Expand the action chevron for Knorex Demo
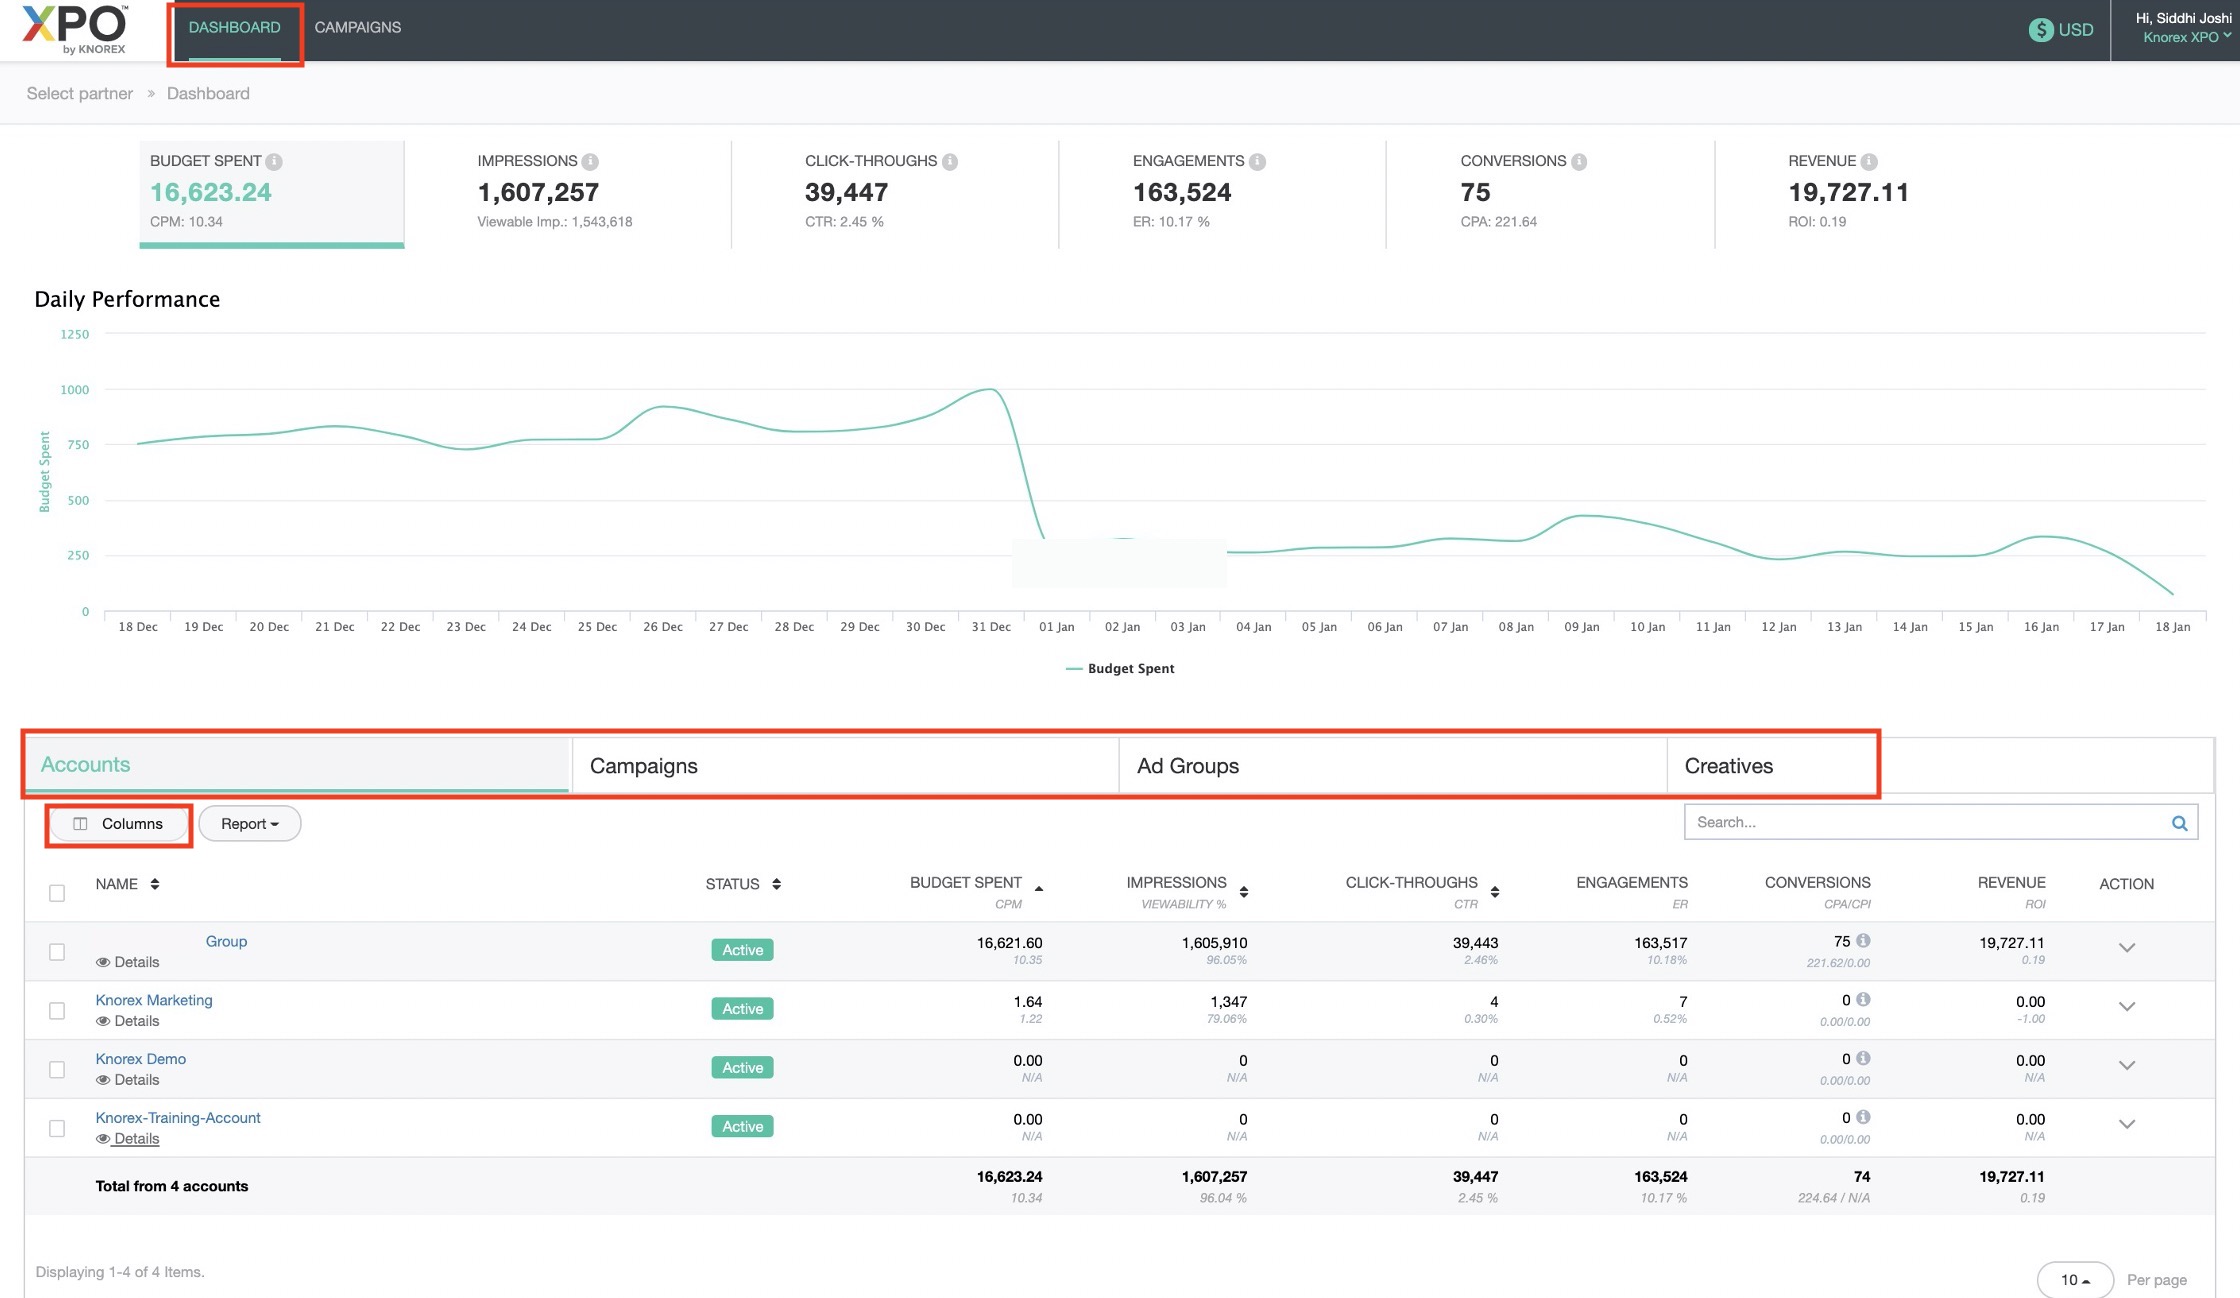 (2127, 1066)
